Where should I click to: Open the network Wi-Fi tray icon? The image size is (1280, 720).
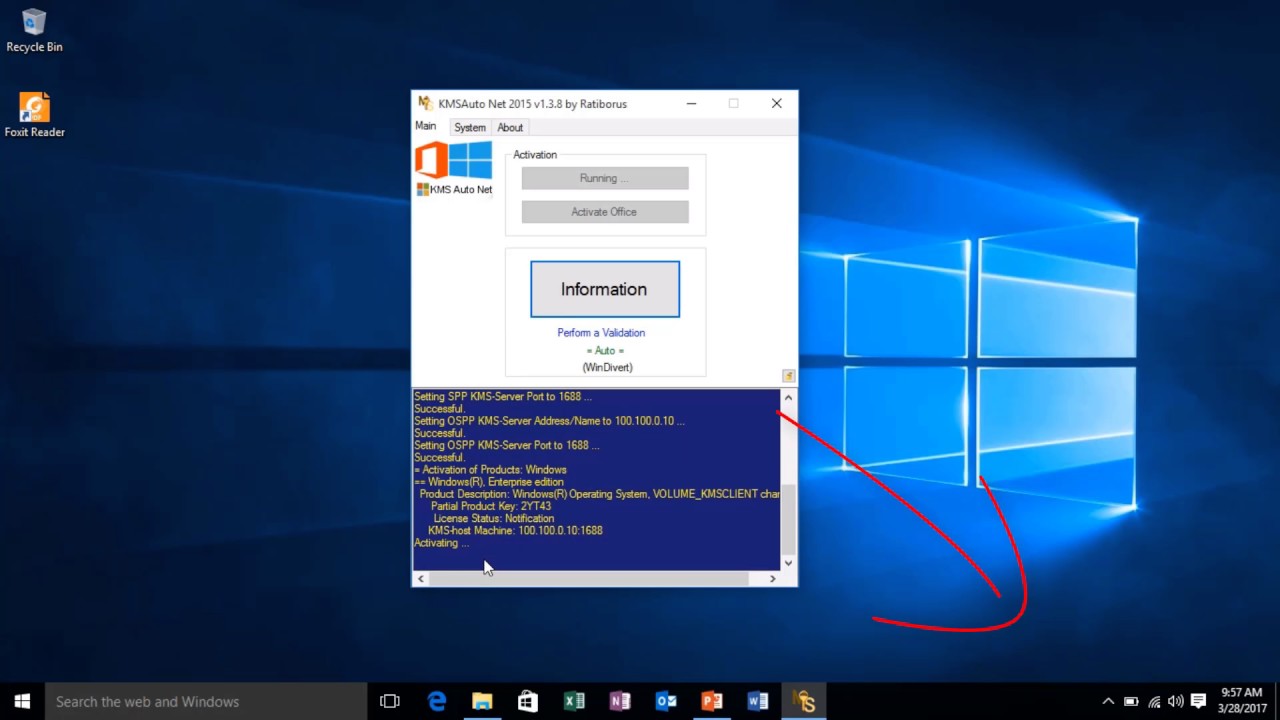point(1154,701)
